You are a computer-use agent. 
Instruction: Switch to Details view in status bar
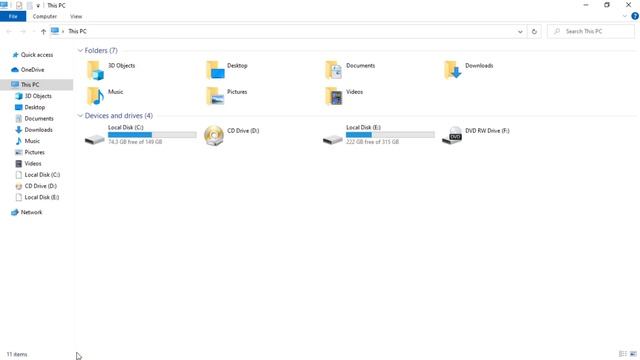click(622, 354)
